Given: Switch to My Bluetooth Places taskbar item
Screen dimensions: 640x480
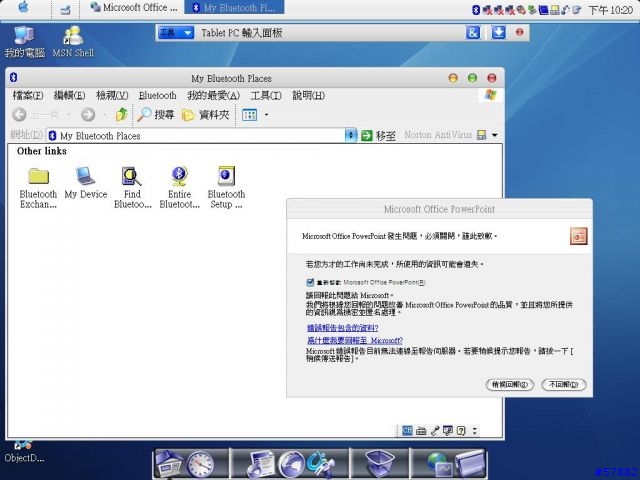Looking at the screenshot, I should click(234, 7).
